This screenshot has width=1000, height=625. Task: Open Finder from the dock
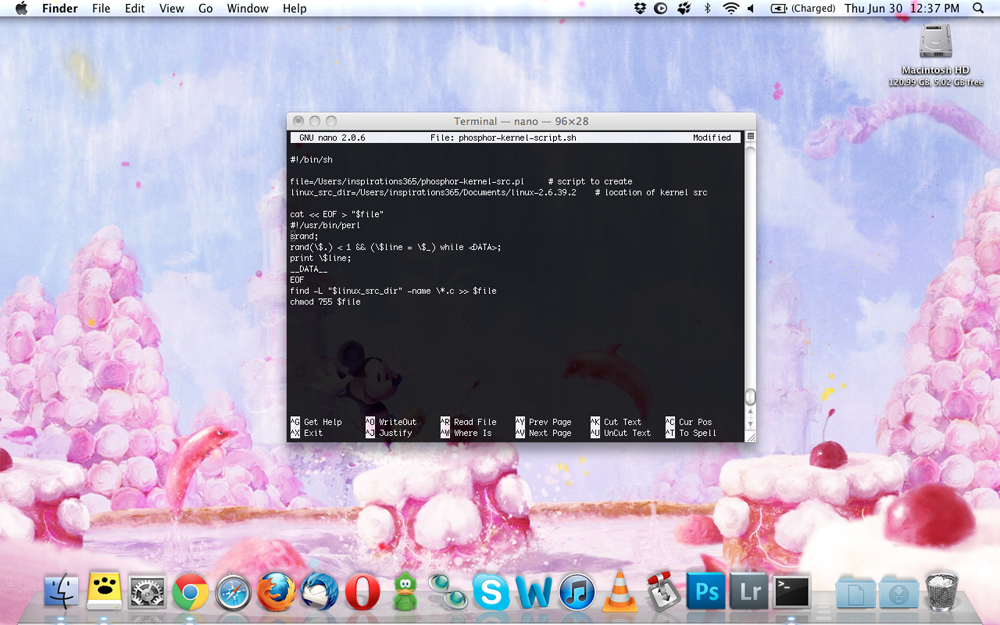click(x=62, y=591)
